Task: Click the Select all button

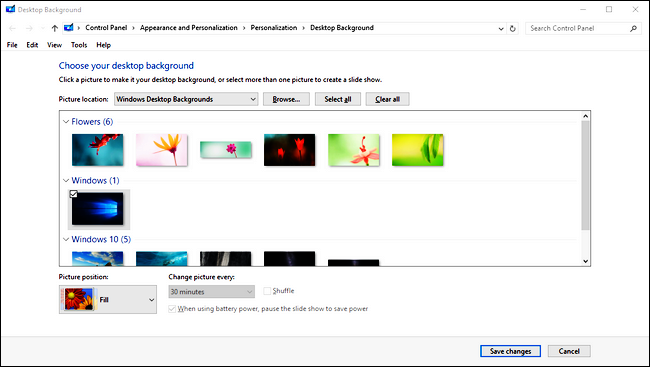Action: (337, 99)
